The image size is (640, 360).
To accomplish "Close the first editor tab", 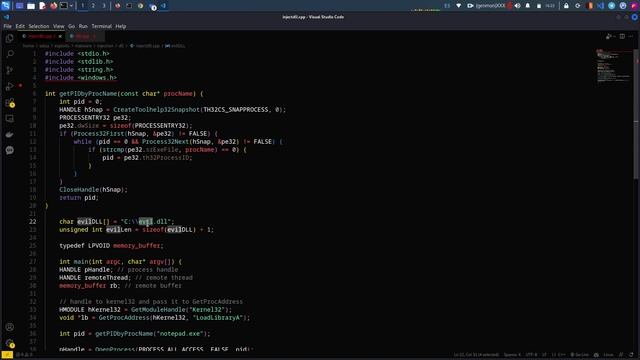I will [60, 36].
